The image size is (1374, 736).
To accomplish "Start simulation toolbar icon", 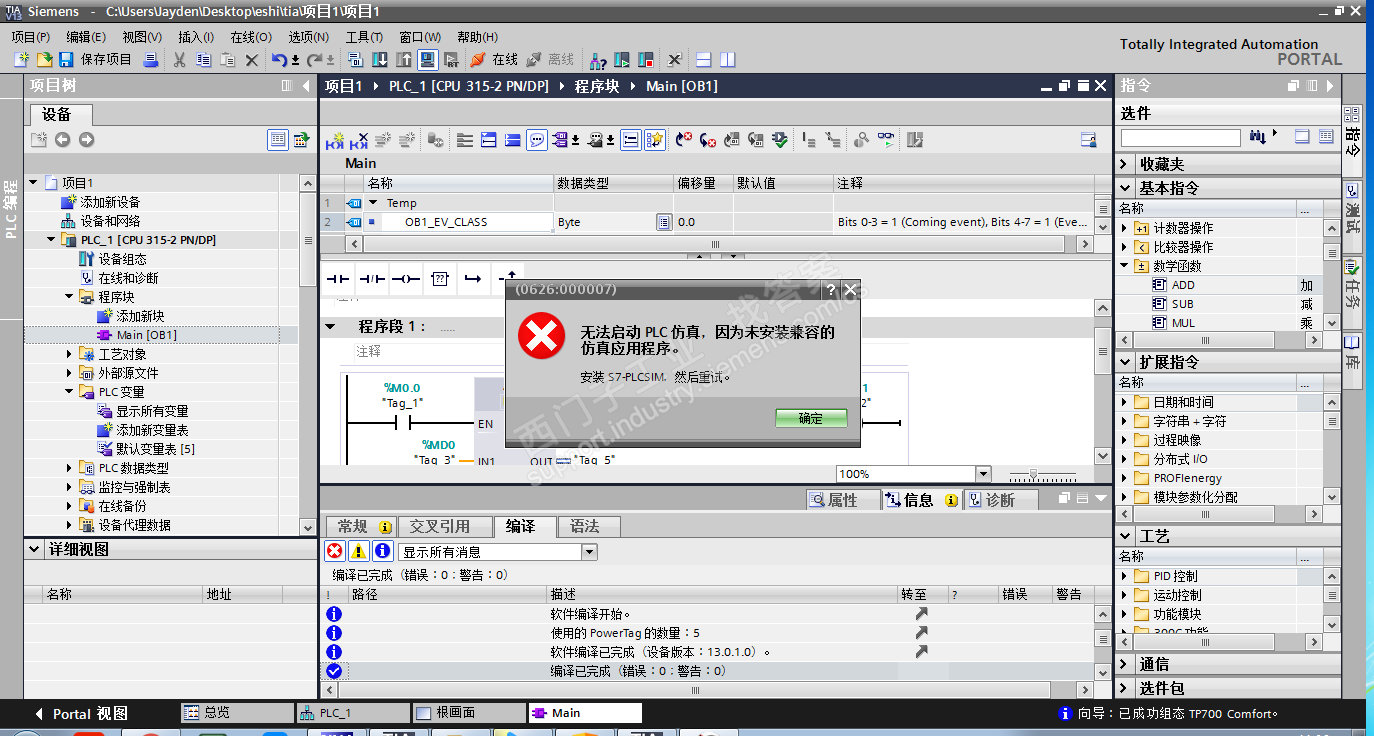I will point(428,60).
